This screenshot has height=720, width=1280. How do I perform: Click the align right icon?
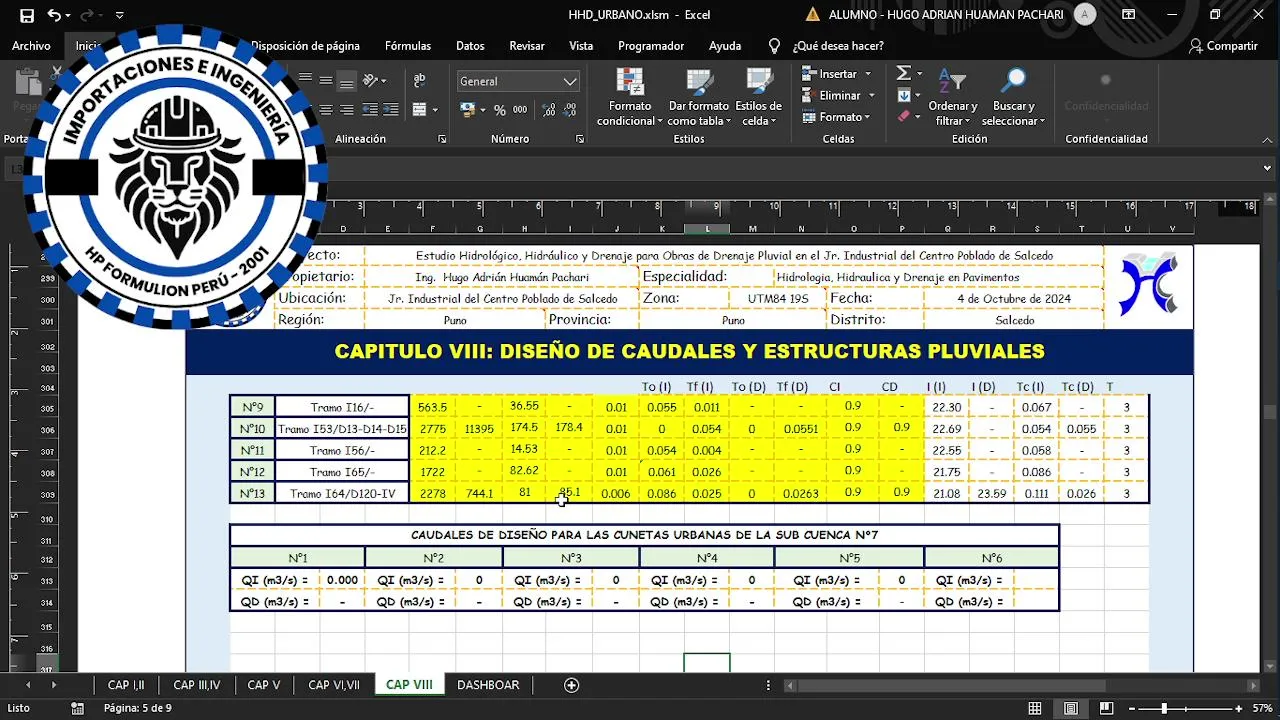346,110
